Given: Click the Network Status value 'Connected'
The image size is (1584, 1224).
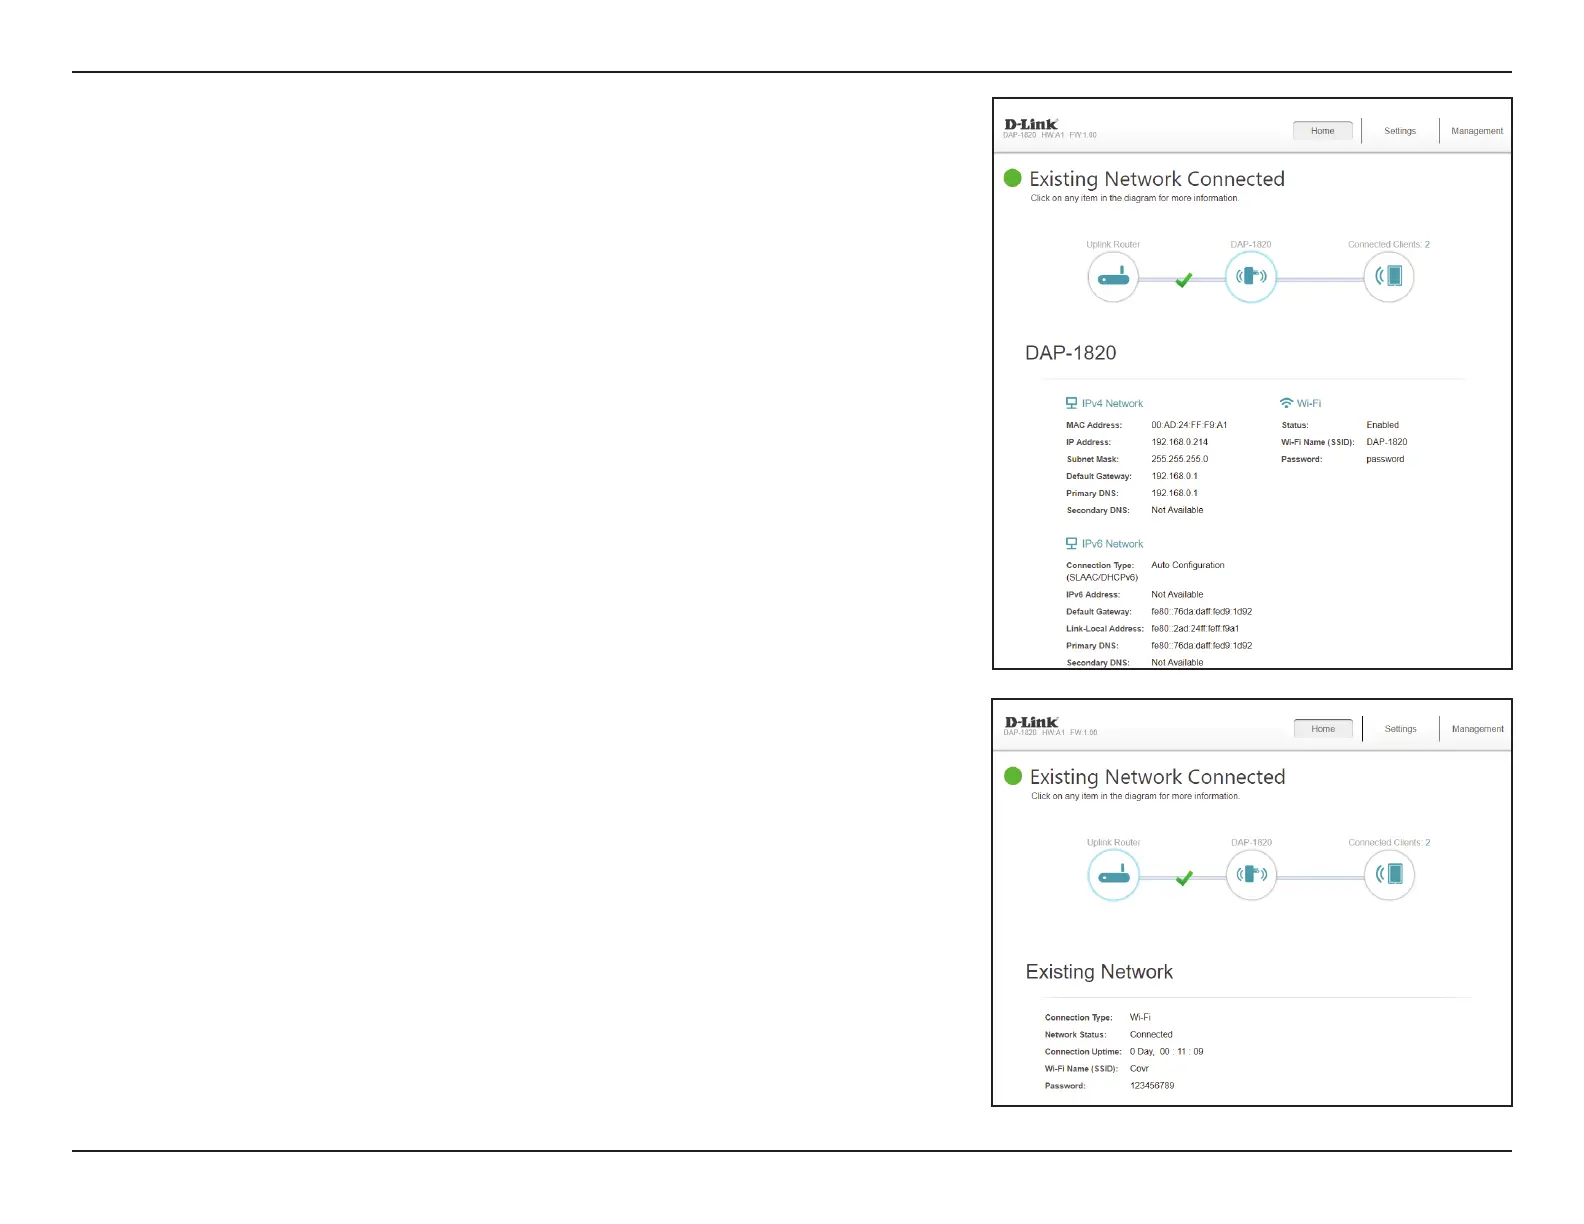Looking at the screenshot, I should 1151,1034.
